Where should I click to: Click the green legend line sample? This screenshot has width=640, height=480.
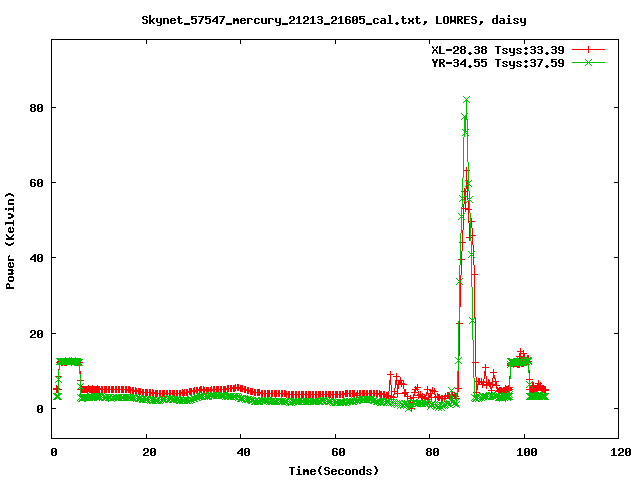tap(588, 62)
